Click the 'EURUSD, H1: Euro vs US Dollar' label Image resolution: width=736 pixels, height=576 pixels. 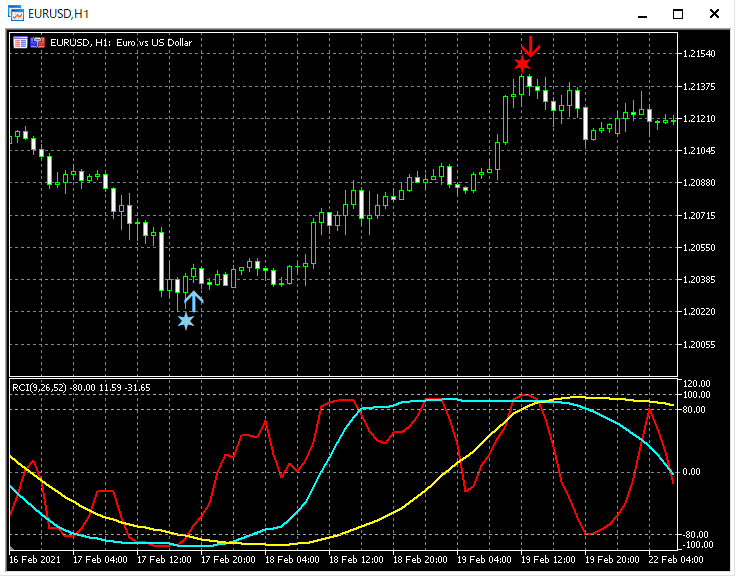coord(121,43)
